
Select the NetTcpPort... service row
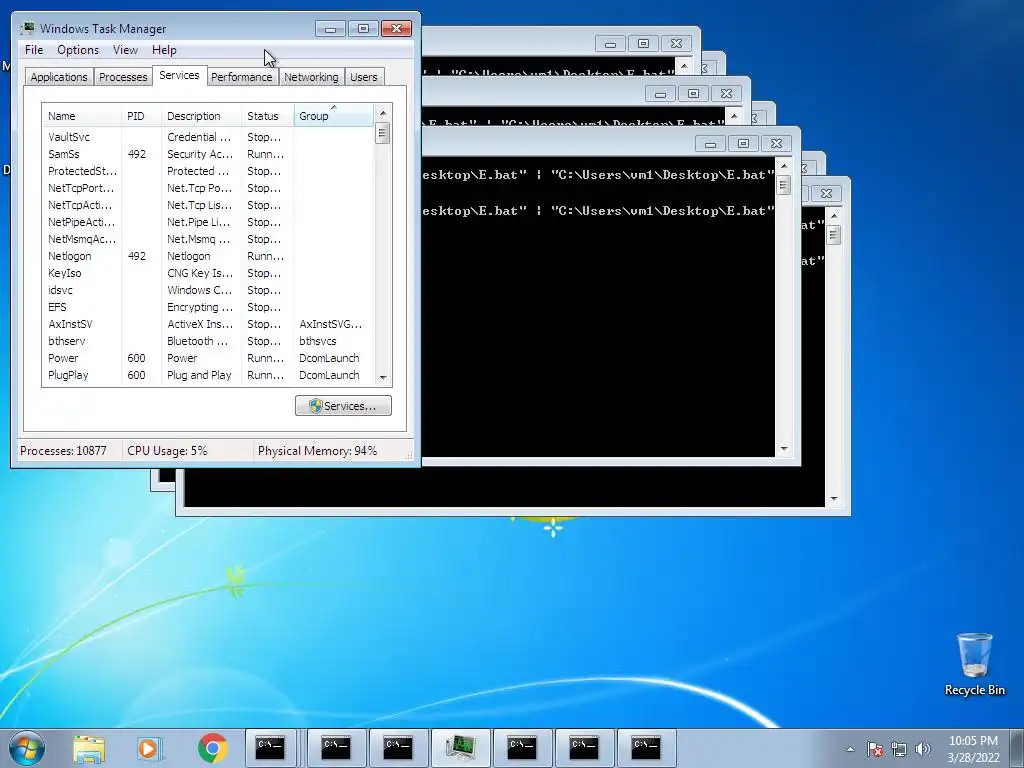point(208,188)
